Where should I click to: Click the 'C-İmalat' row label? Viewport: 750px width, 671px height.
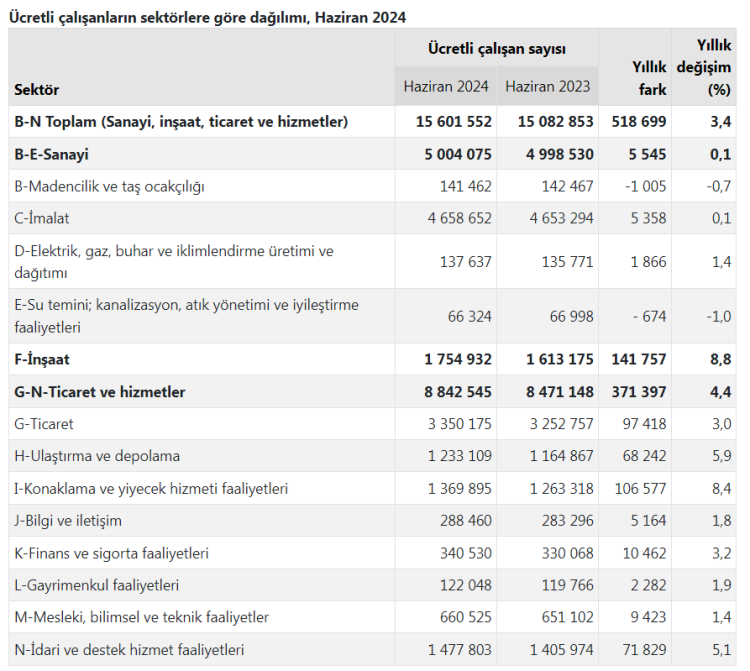[x=42, y=218]
